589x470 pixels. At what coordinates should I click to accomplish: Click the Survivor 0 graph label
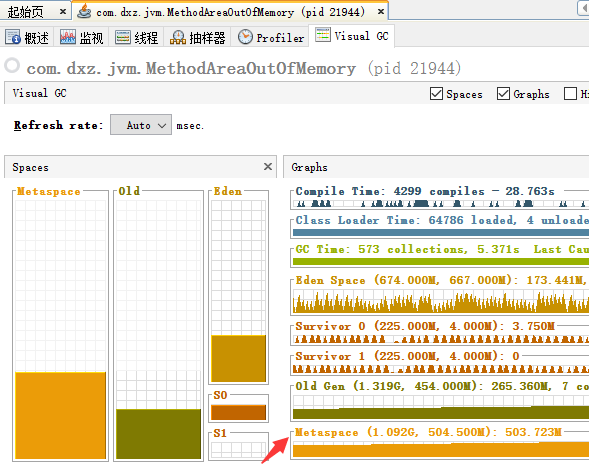click(x=425, y=326)
